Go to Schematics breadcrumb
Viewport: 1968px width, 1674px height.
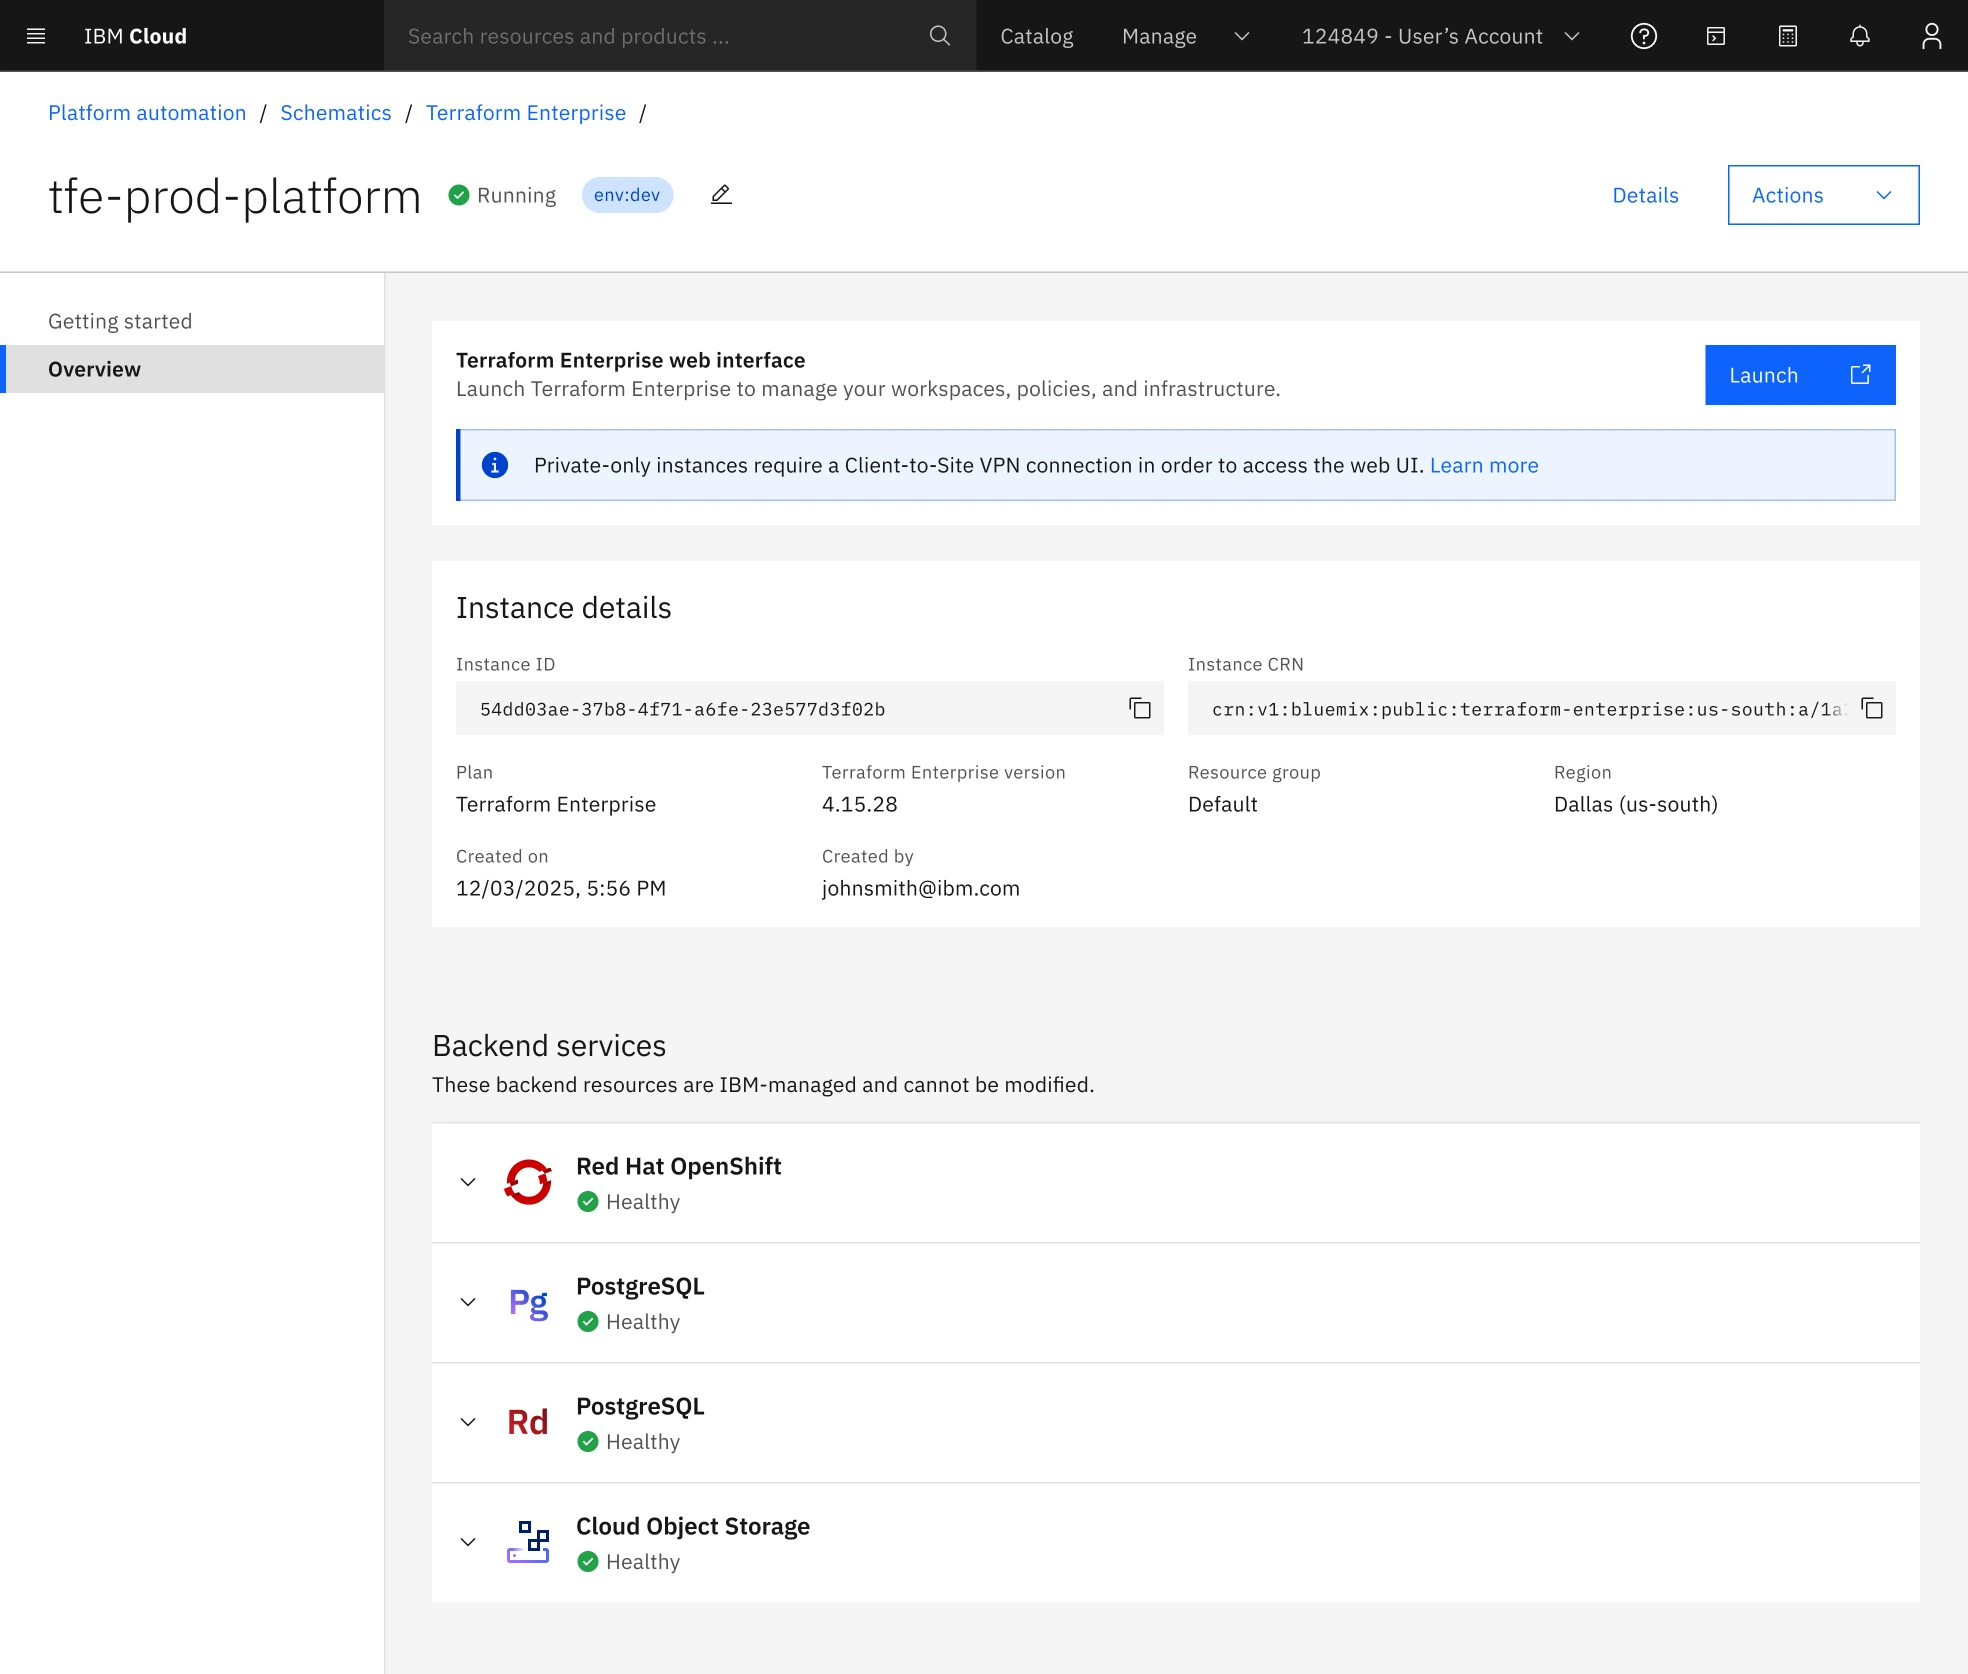tap(336, 113)
